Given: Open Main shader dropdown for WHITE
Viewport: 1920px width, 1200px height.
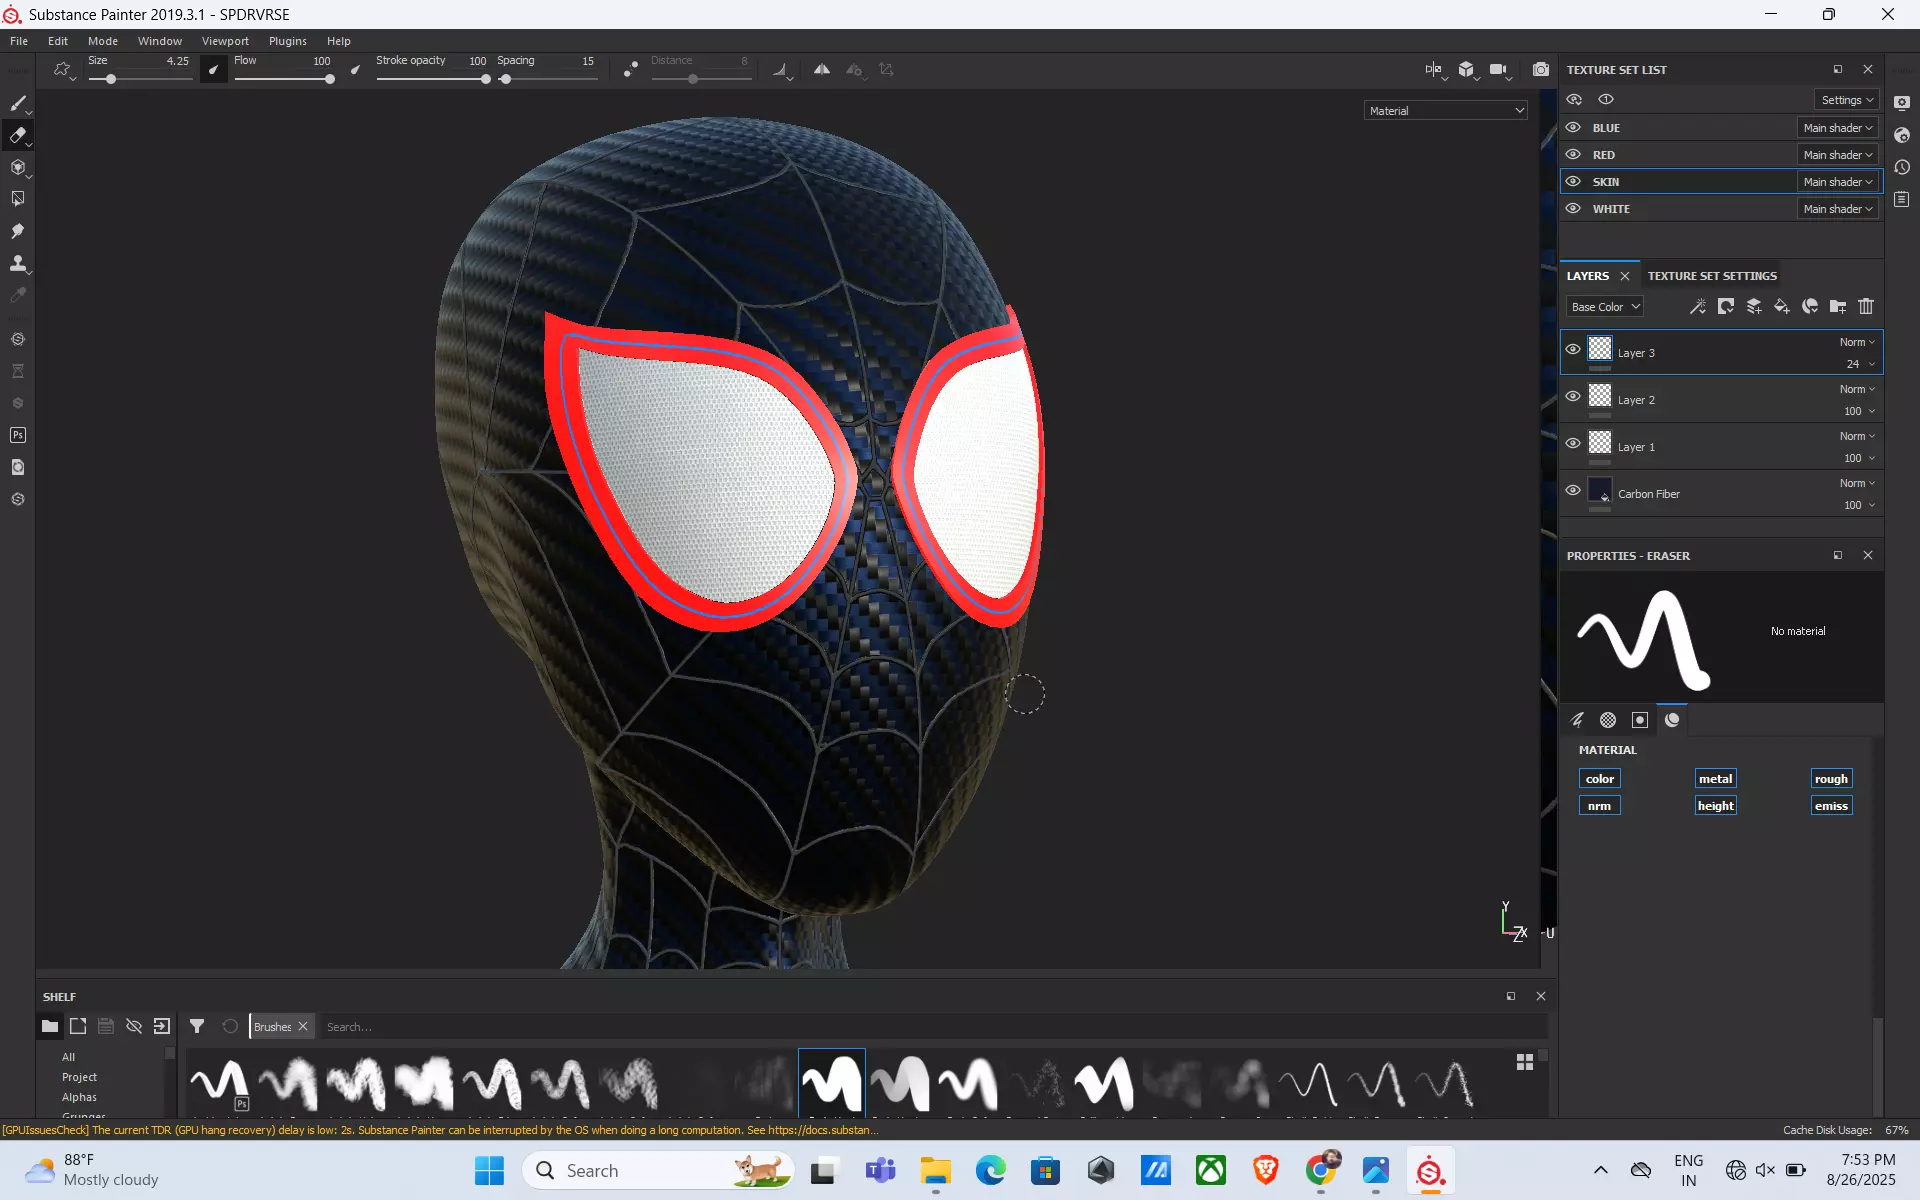Looking at the screenshot, I should point(1837,209).
